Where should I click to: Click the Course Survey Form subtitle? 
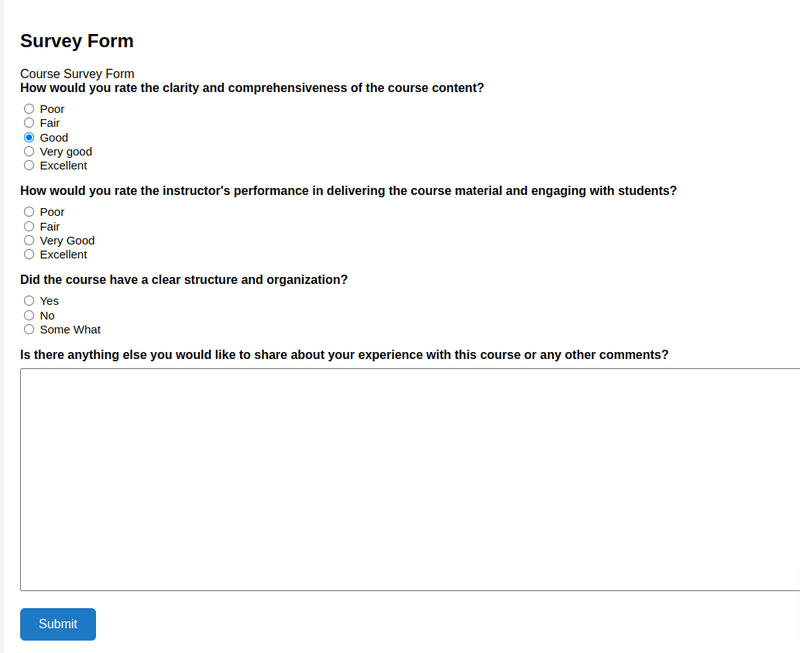[x=77, y=74]
